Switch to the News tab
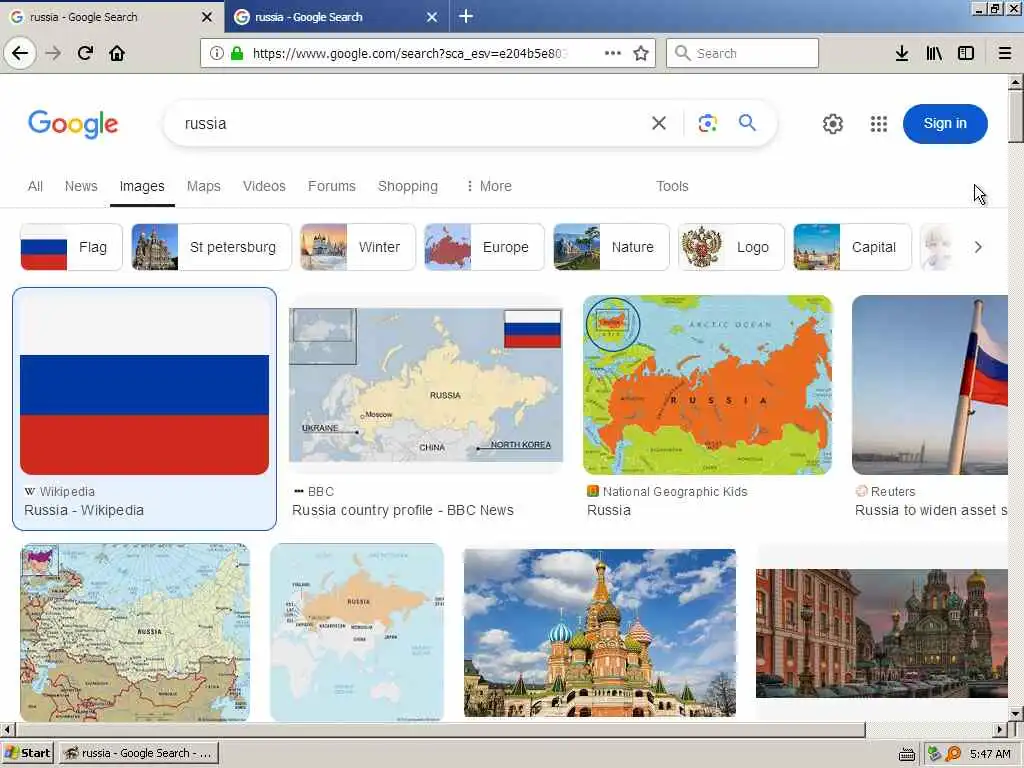This screenshot has height=768, width=1024. point(81,186)
